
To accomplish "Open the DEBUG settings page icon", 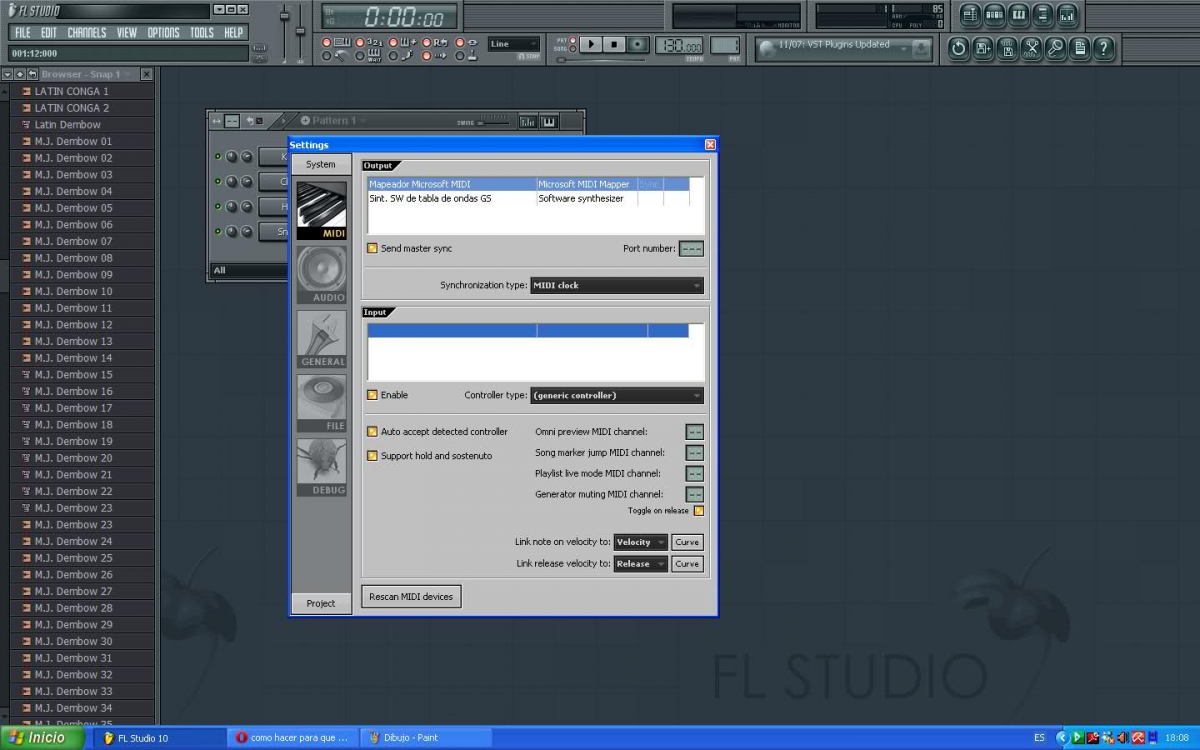I will 321,467.
